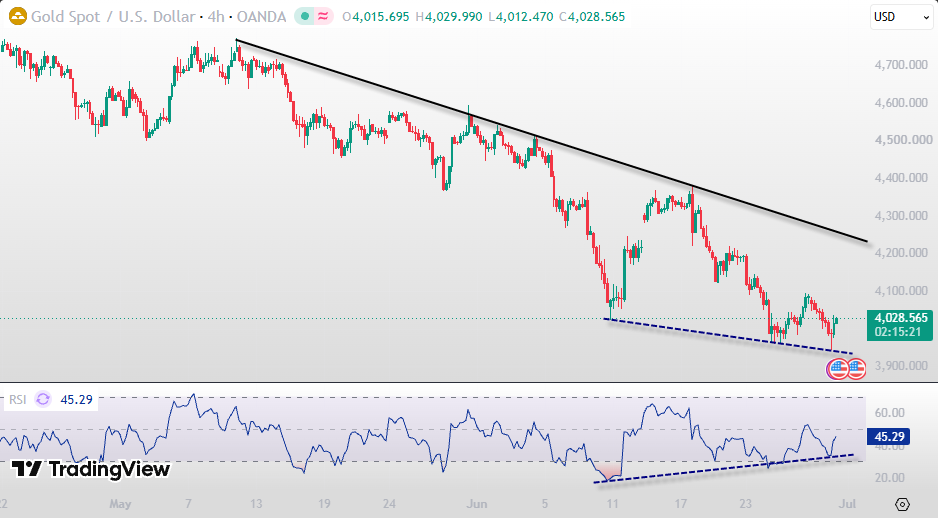Click the RSI indicator refresh icon
The image size is (938, 518).
point(43,399)
